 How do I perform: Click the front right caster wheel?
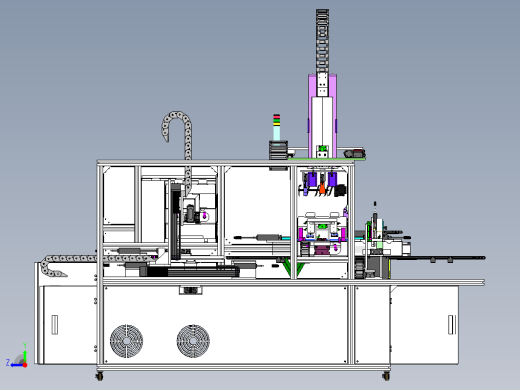click(x=386, y=376)
